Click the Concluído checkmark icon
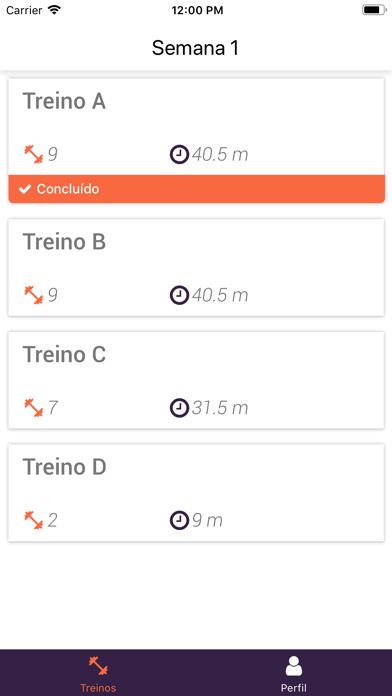The height and width of the screenshot is (696, 392). (x=25, y=189)
